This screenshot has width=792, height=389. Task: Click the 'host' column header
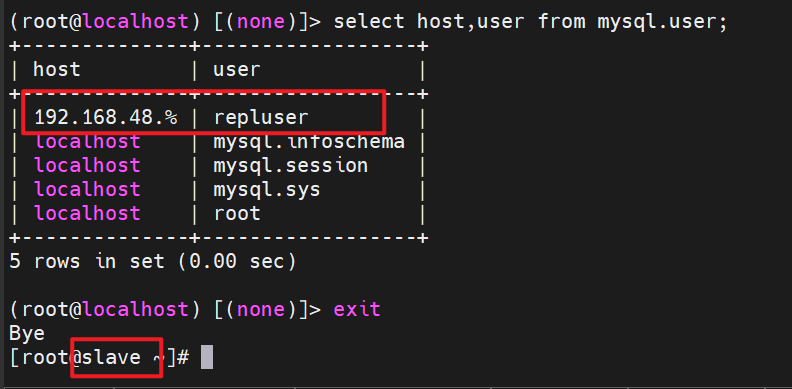57,70
